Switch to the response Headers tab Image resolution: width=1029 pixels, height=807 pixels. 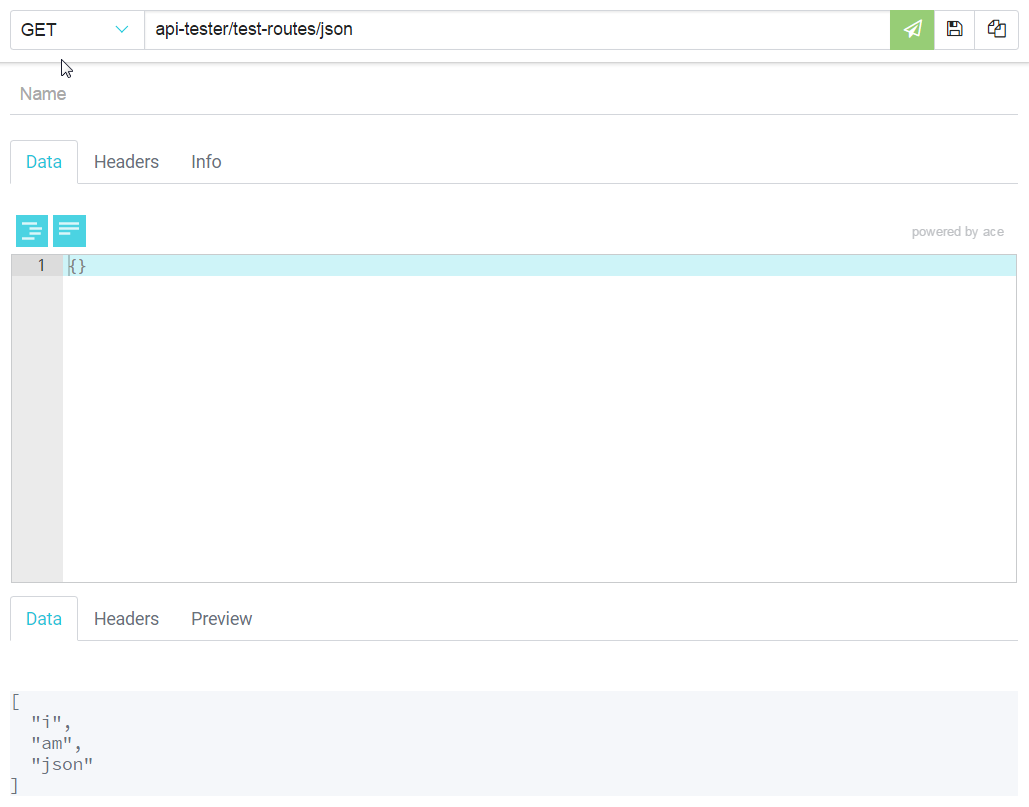coord(126,619)
